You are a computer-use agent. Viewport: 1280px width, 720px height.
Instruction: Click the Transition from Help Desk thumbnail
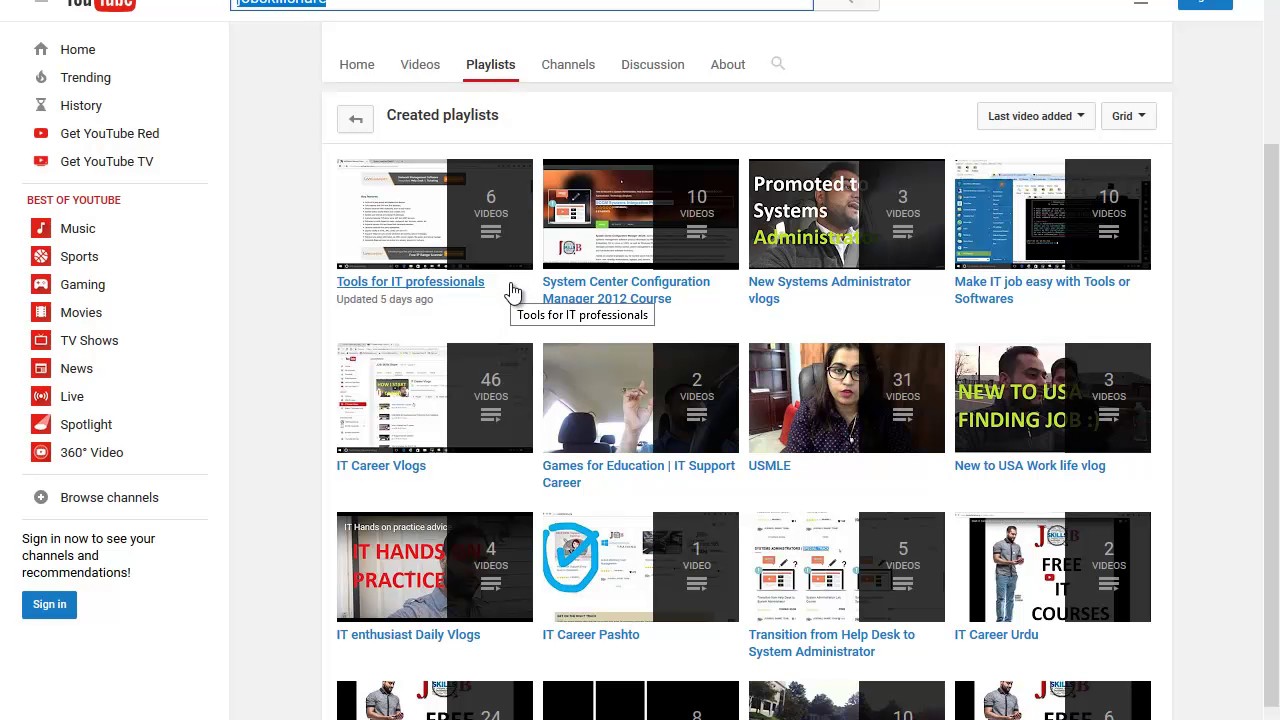(846, 567)
